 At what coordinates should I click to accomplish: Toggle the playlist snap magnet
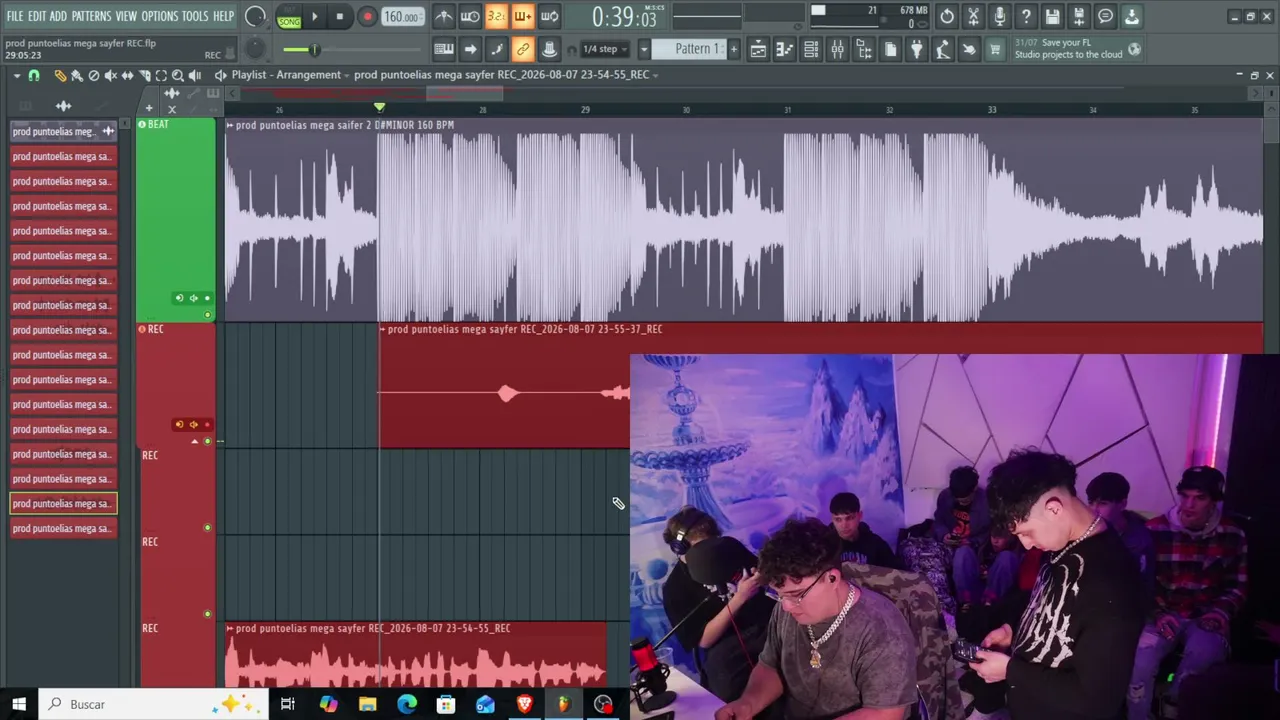pos(34,75)
